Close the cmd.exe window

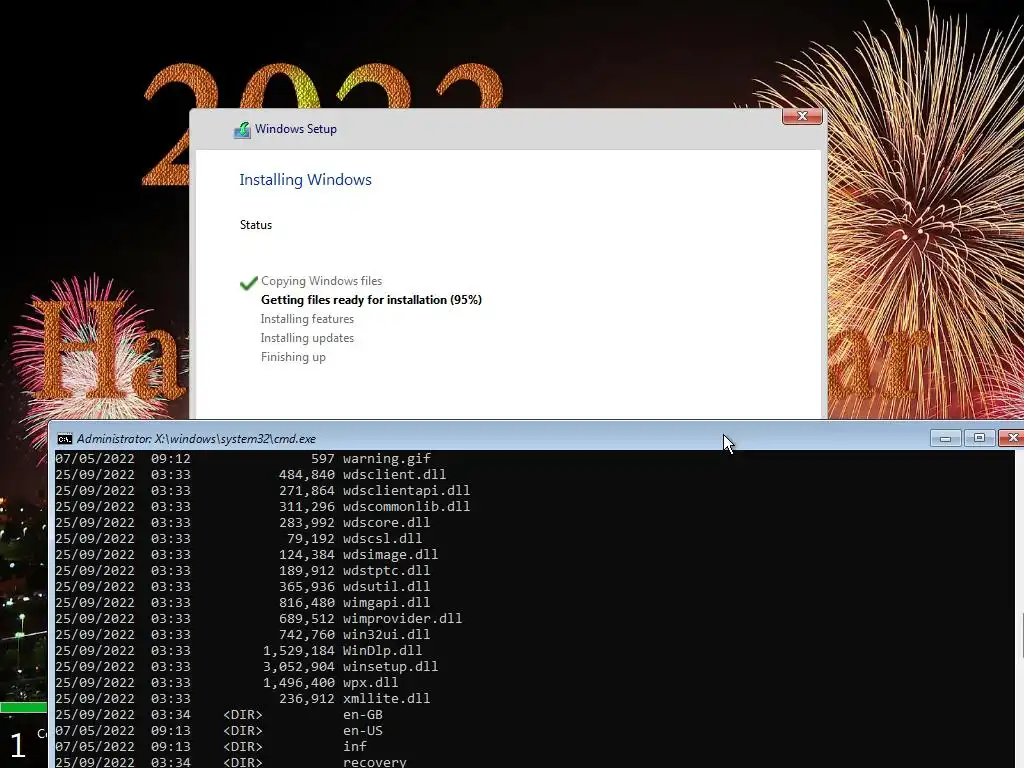click(x=1012, y=438)
